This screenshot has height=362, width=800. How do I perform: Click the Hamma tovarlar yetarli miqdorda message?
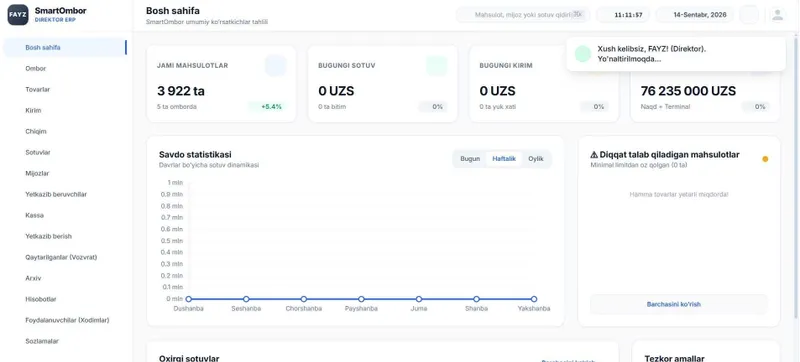point(679,194)
